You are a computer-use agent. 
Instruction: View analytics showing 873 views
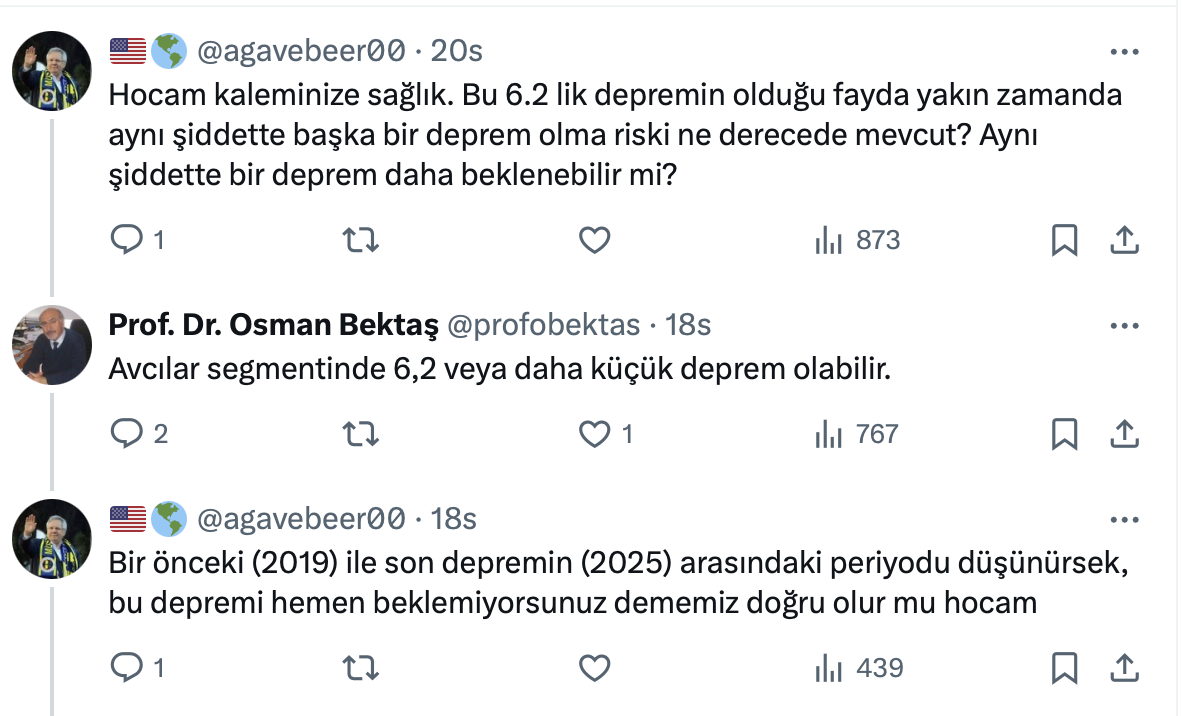tap(858, 240)
